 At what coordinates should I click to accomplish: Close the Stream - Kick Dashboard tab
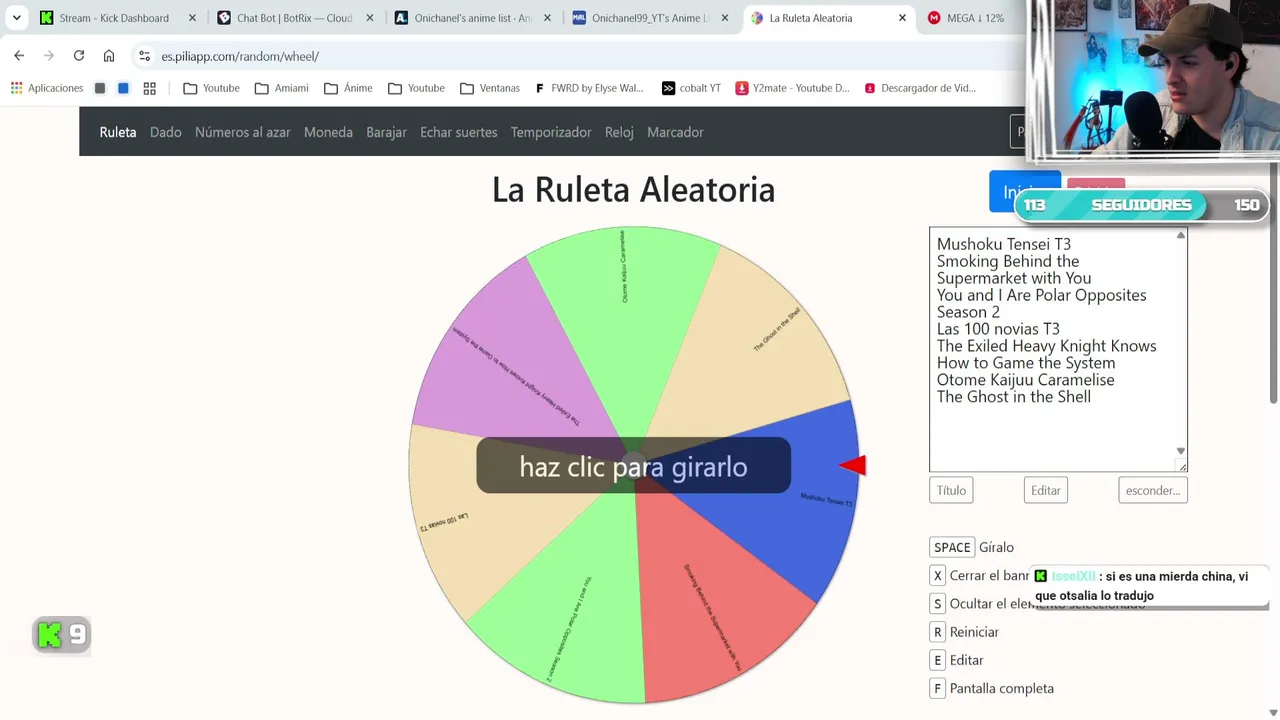pos(191,18)
